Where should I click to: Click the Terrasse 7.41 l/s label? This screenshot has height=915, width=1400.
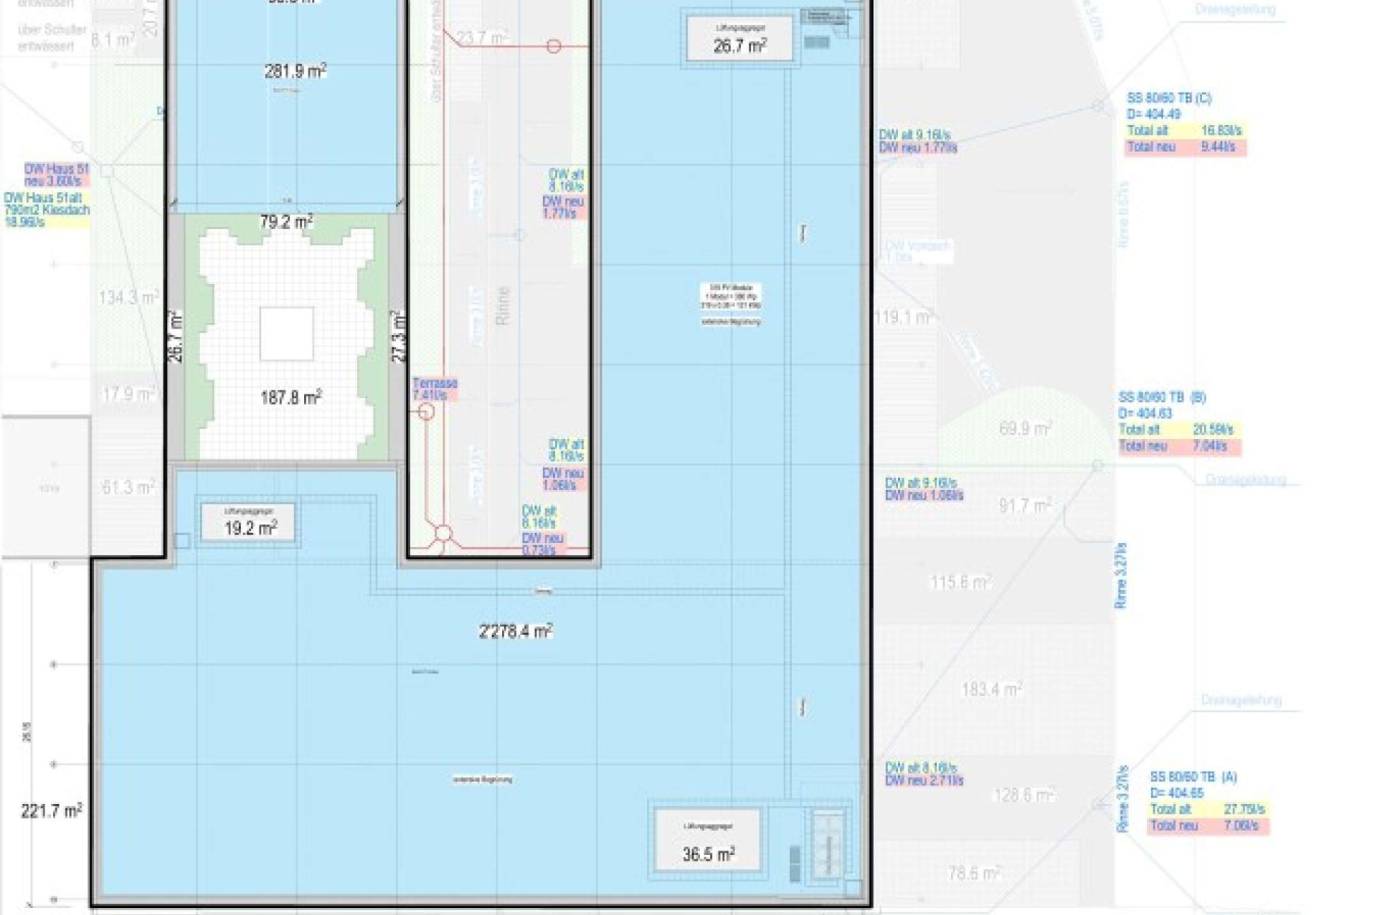coord(435,389)
